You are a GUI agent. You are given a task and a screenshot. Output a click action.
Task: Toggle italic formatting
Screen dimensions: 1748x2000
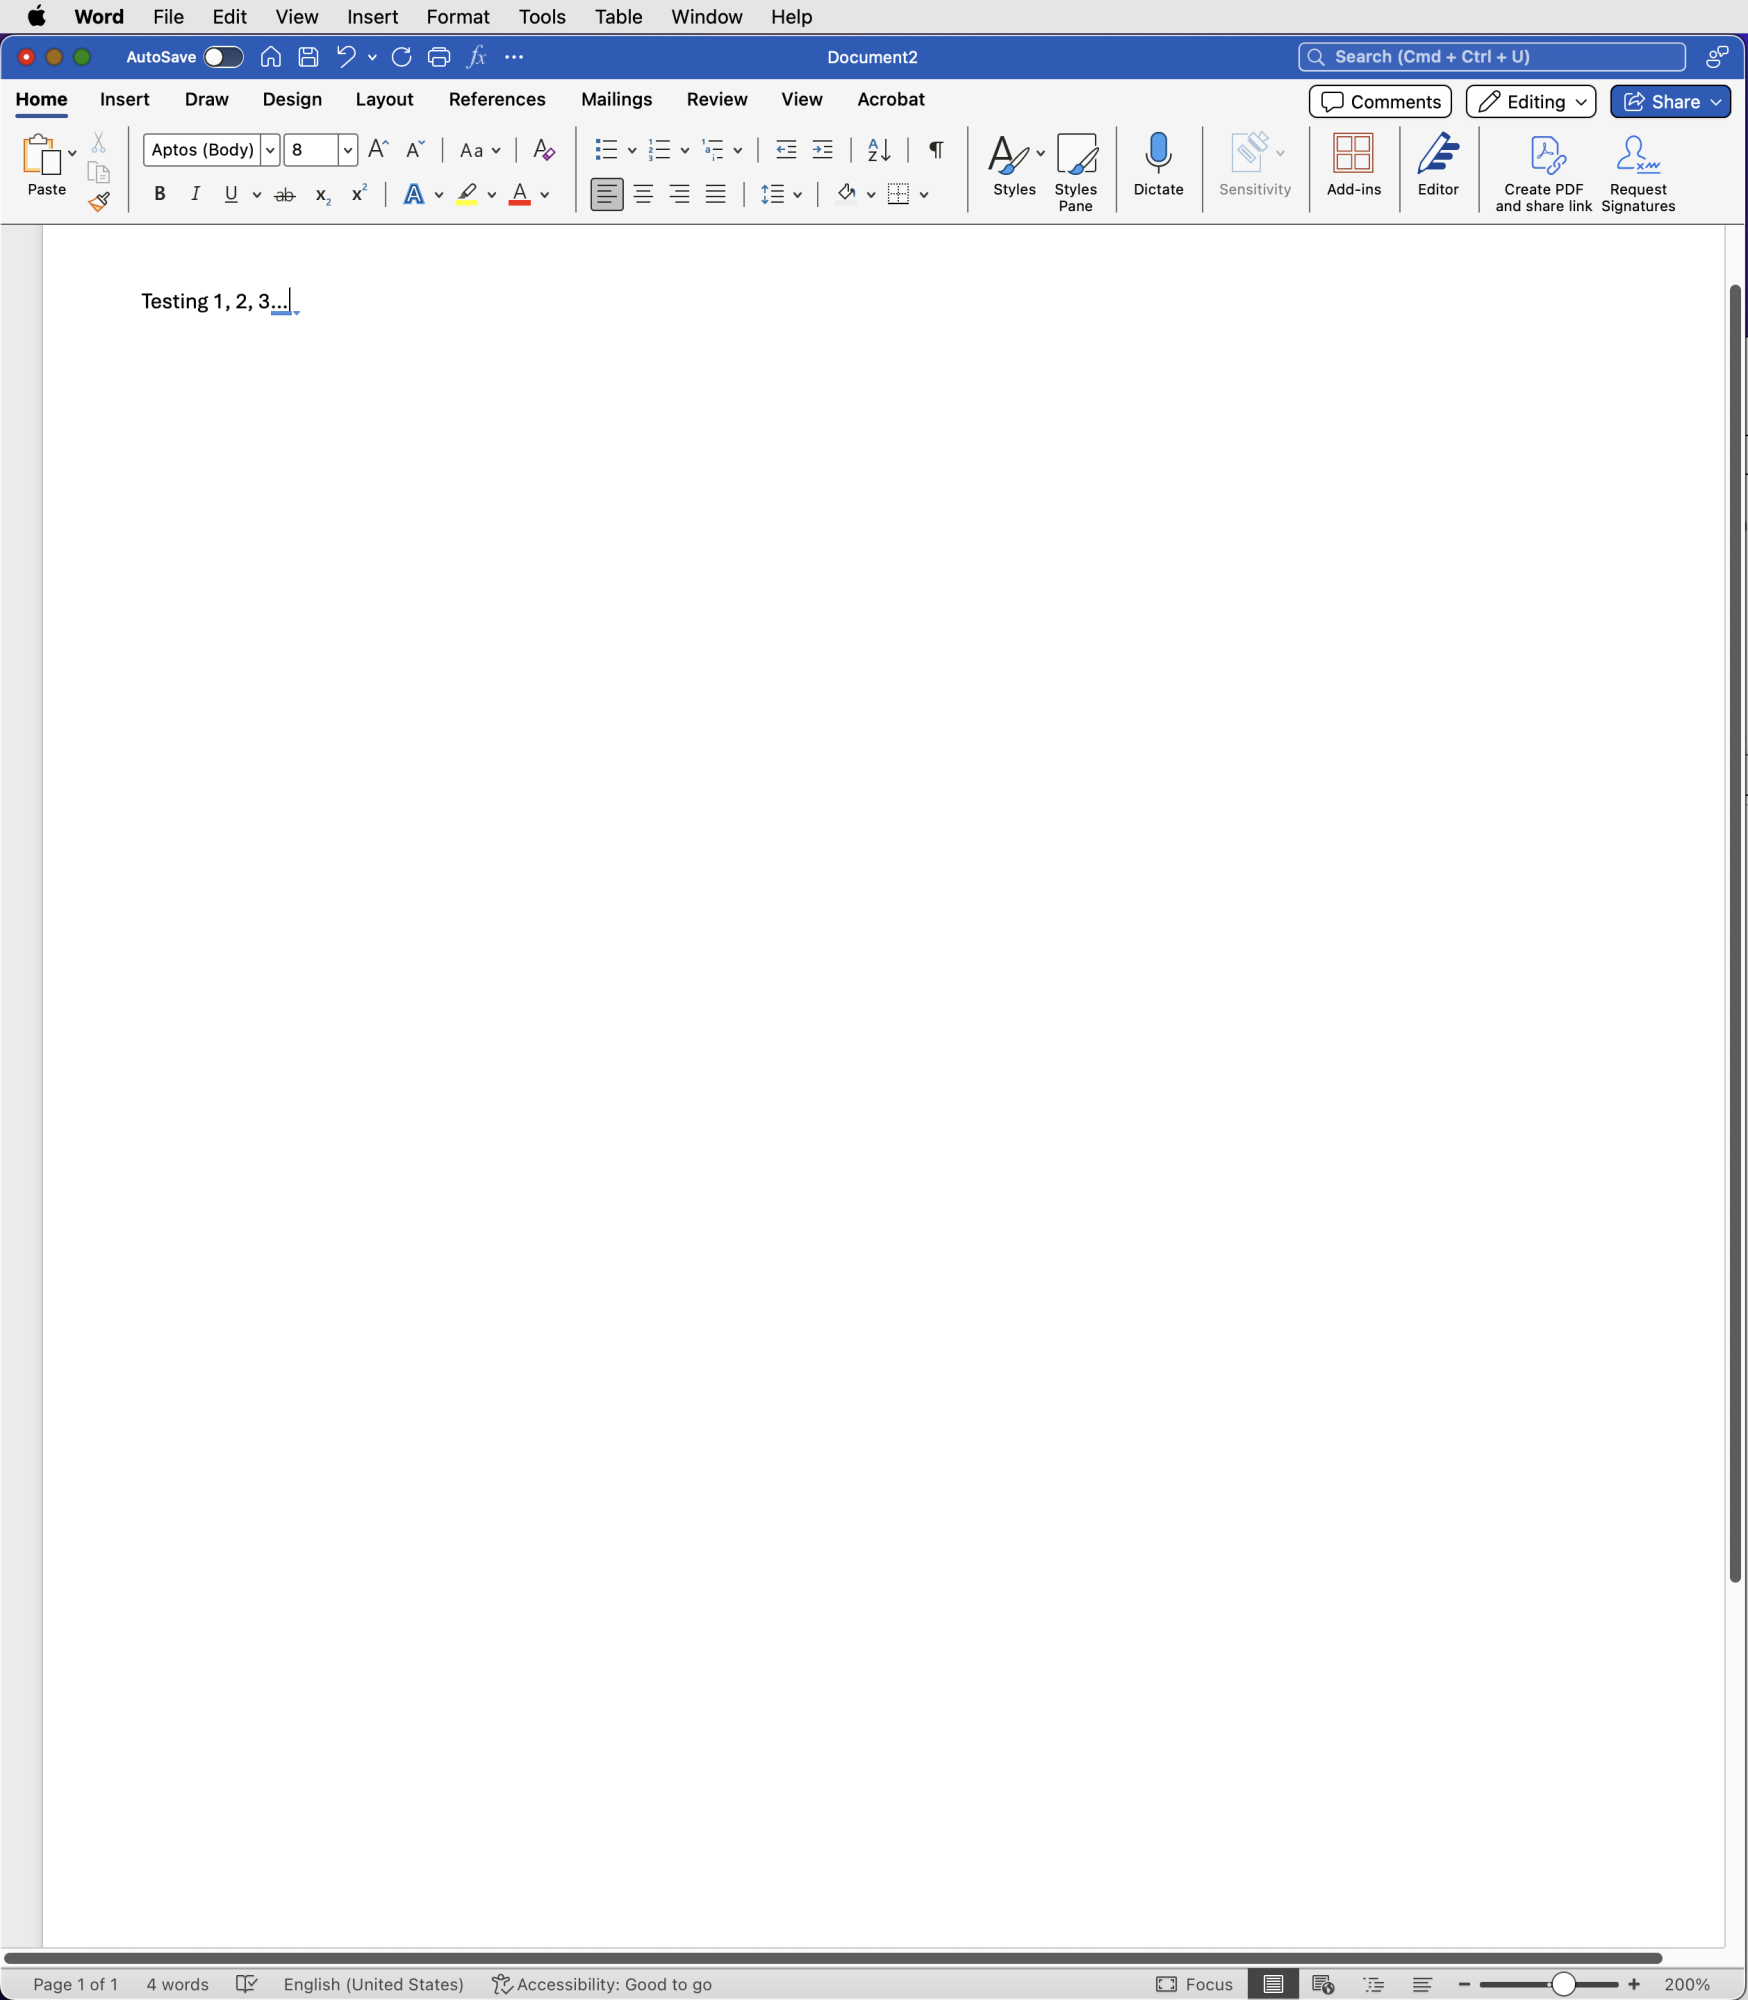point(195,194)
